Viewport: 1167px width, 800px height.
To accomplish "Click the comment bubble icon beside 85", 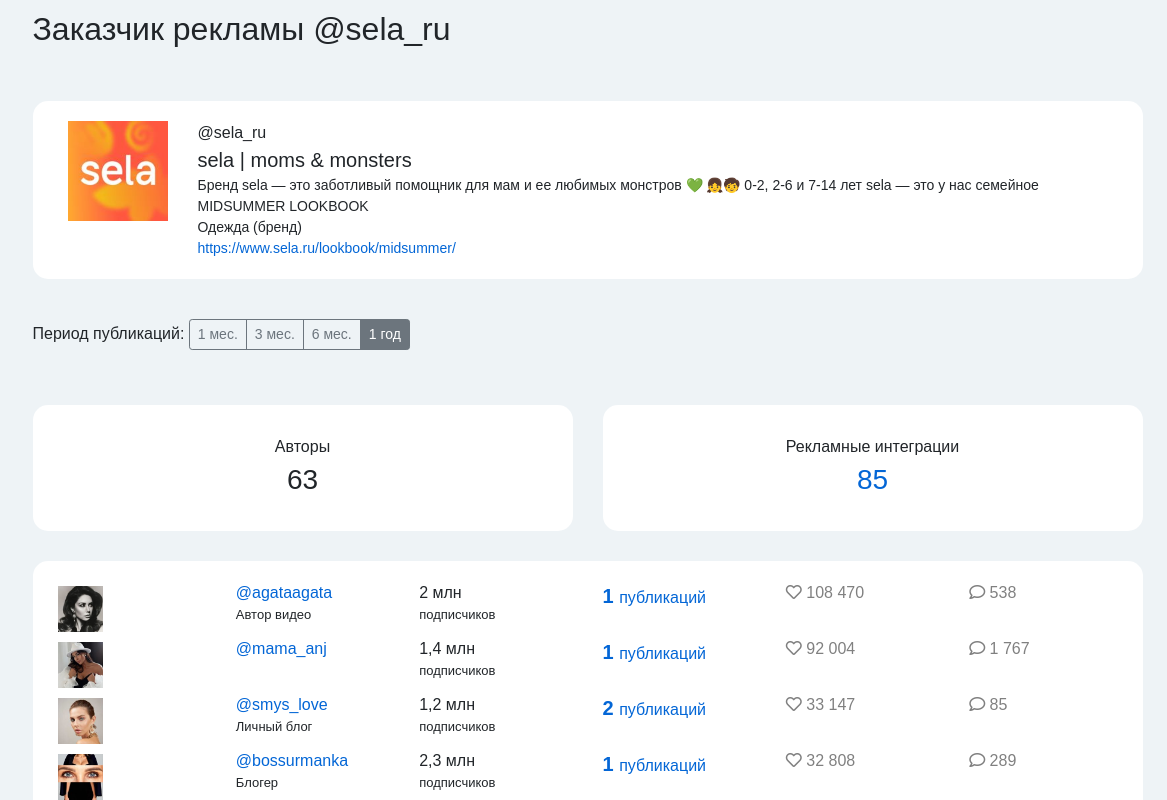I will pos(976,704).
